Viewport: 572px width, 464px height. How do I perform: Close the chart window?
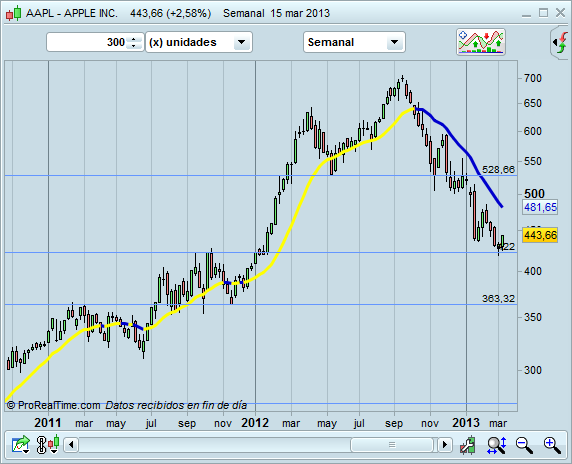pyautogui.click(x=560, y=13)
